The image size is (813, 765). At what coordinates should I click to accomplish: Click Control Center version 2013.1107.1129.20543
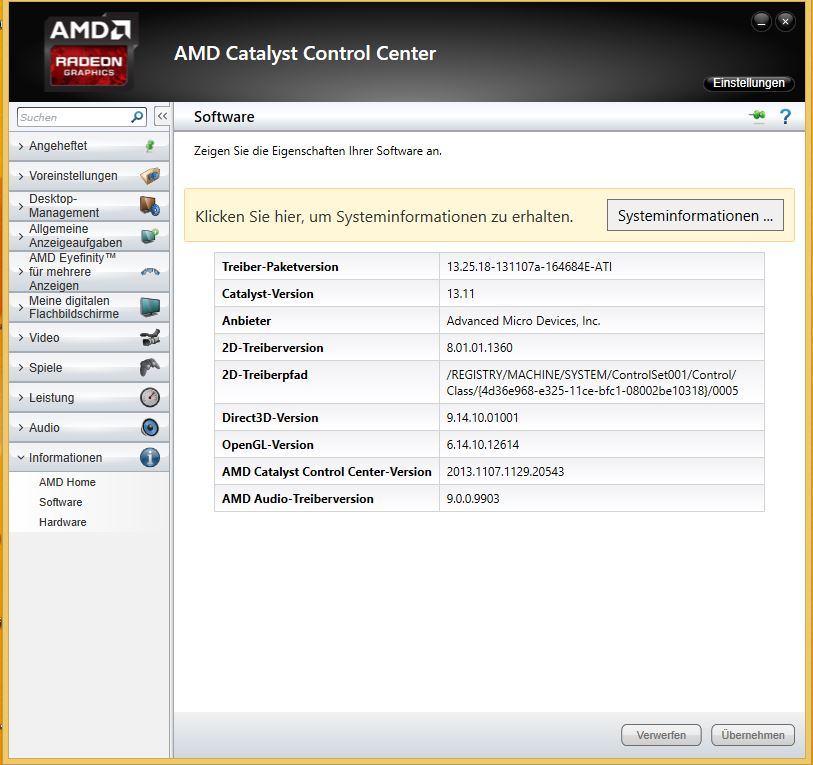pos(505,471)
